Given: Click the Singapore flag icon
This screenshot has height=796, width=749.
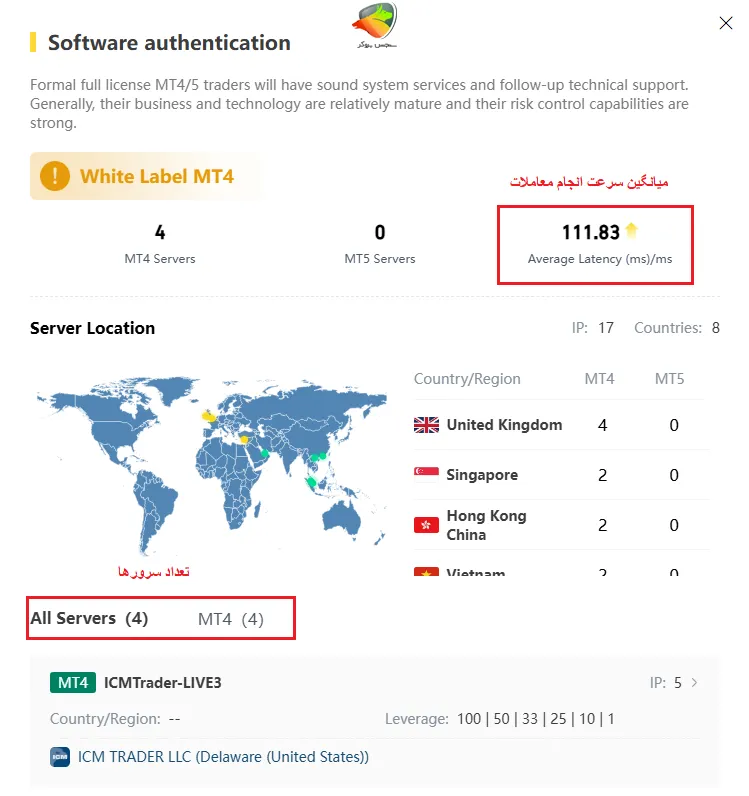Looking at the screenshot, I should point(426,475).
